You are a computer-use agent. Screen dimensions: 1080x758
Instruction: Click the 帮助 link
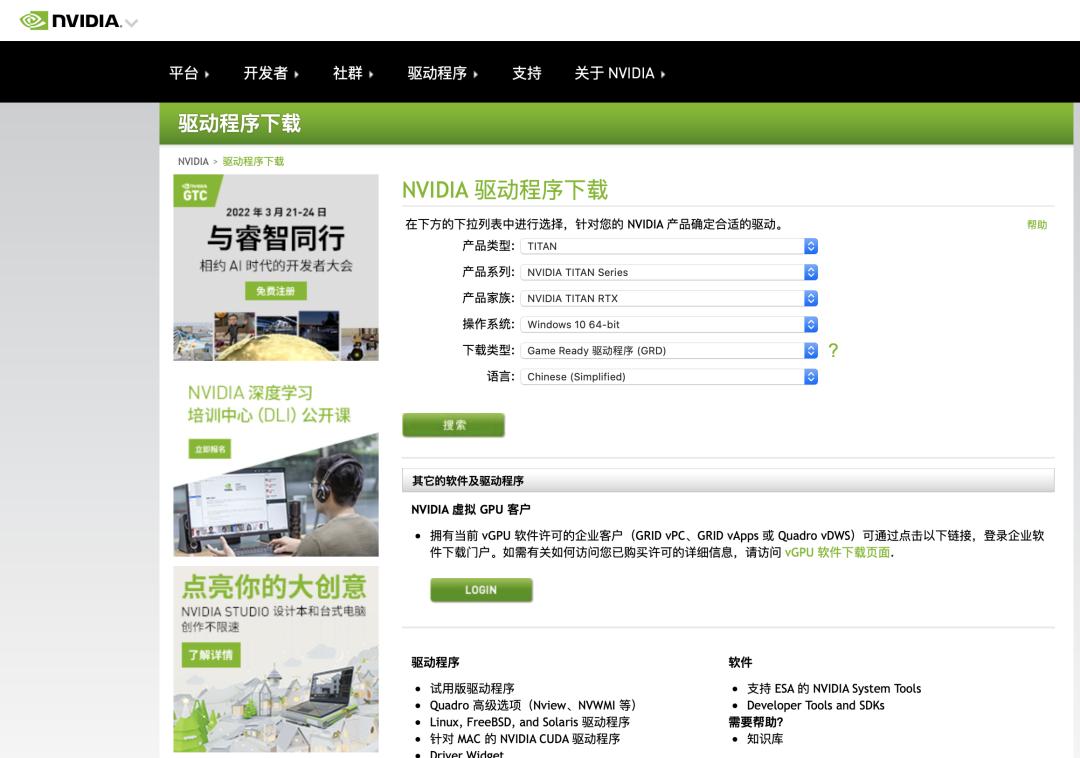pos(1038,225)
